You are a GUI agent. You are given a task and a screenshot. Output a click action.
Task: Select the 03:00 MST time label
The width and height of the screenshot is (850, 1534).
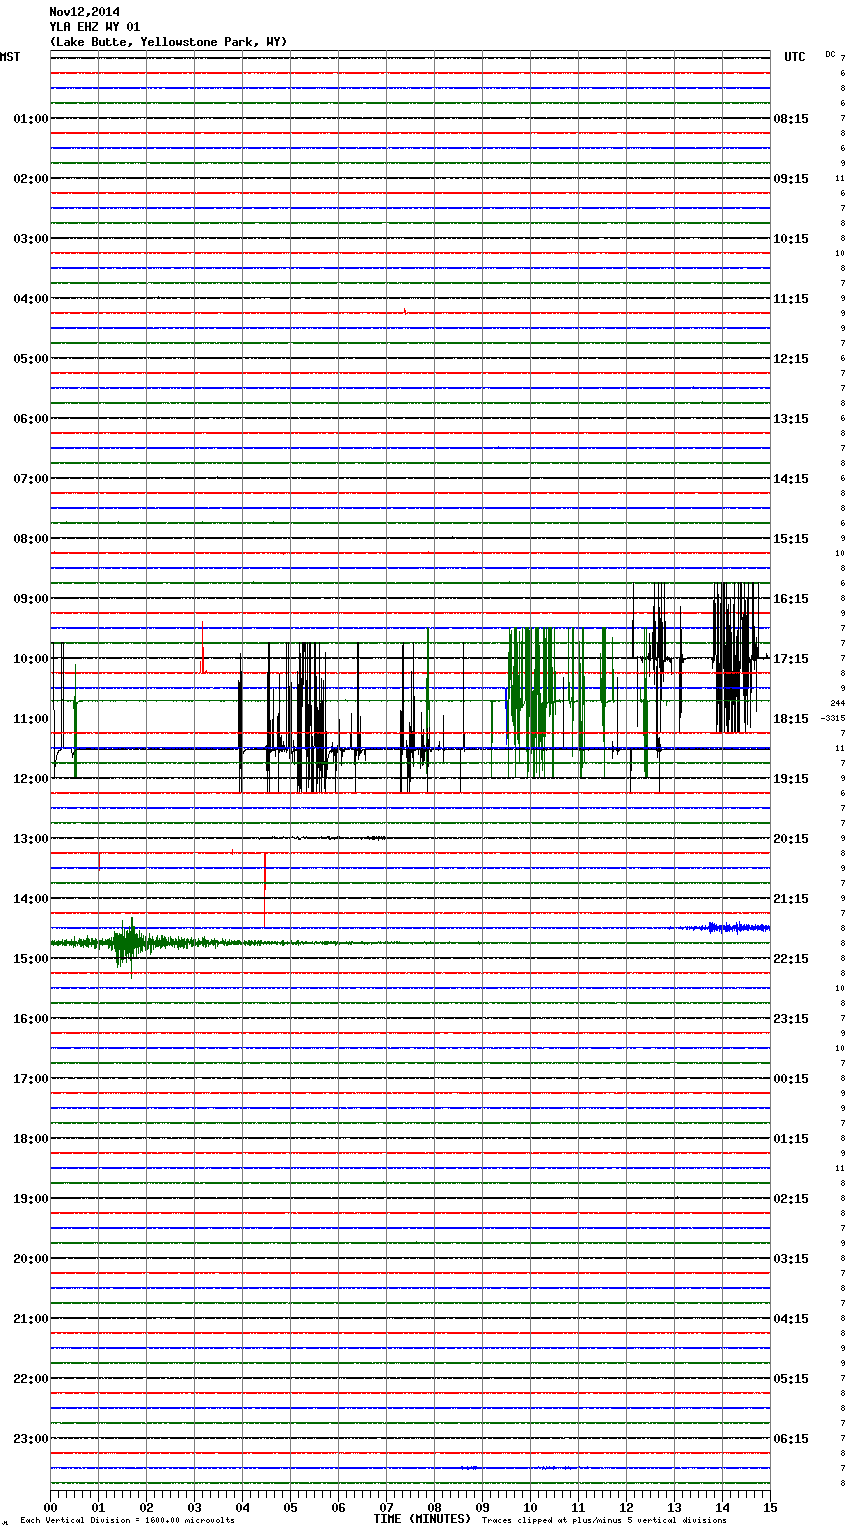(31, 239)
